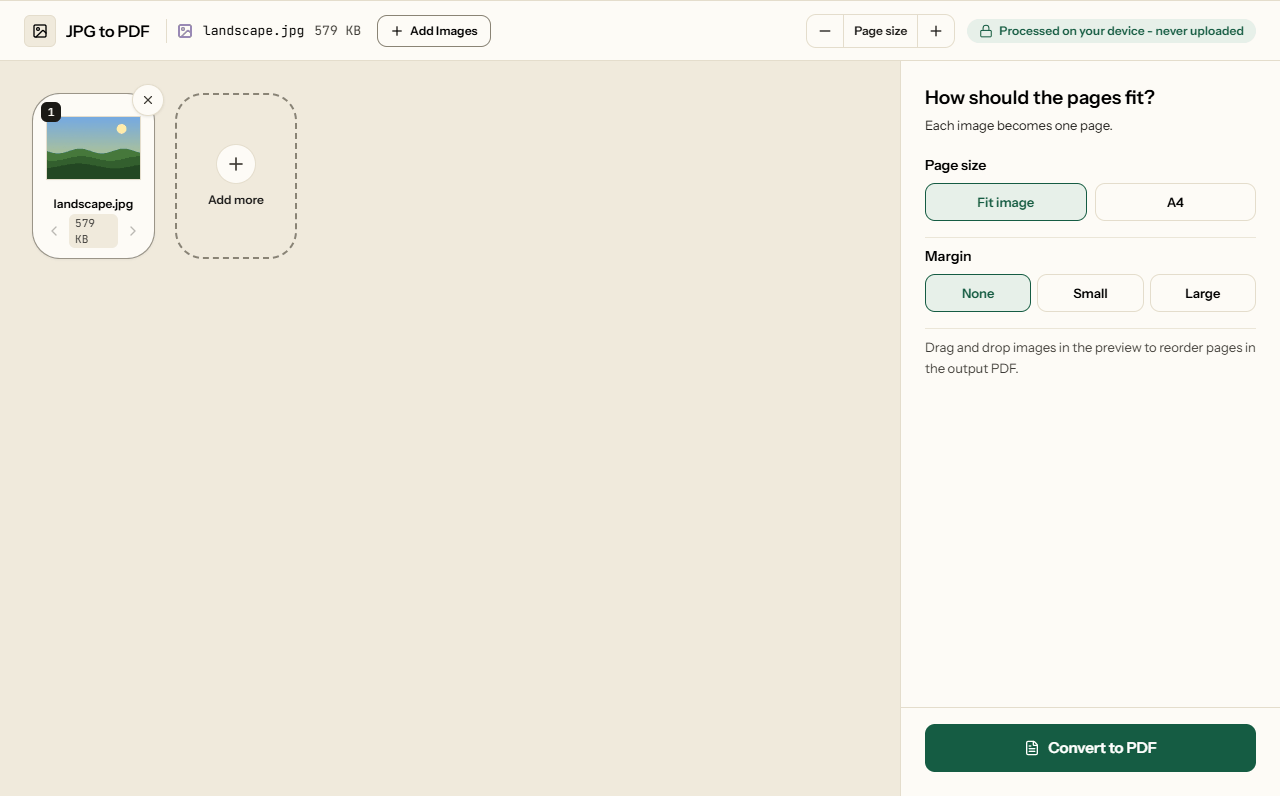This screenshot has width=1280, height=796.
Task: Click the JPG to PDF app logo icon
Action: pyautogui.click(x=40, y=31)
